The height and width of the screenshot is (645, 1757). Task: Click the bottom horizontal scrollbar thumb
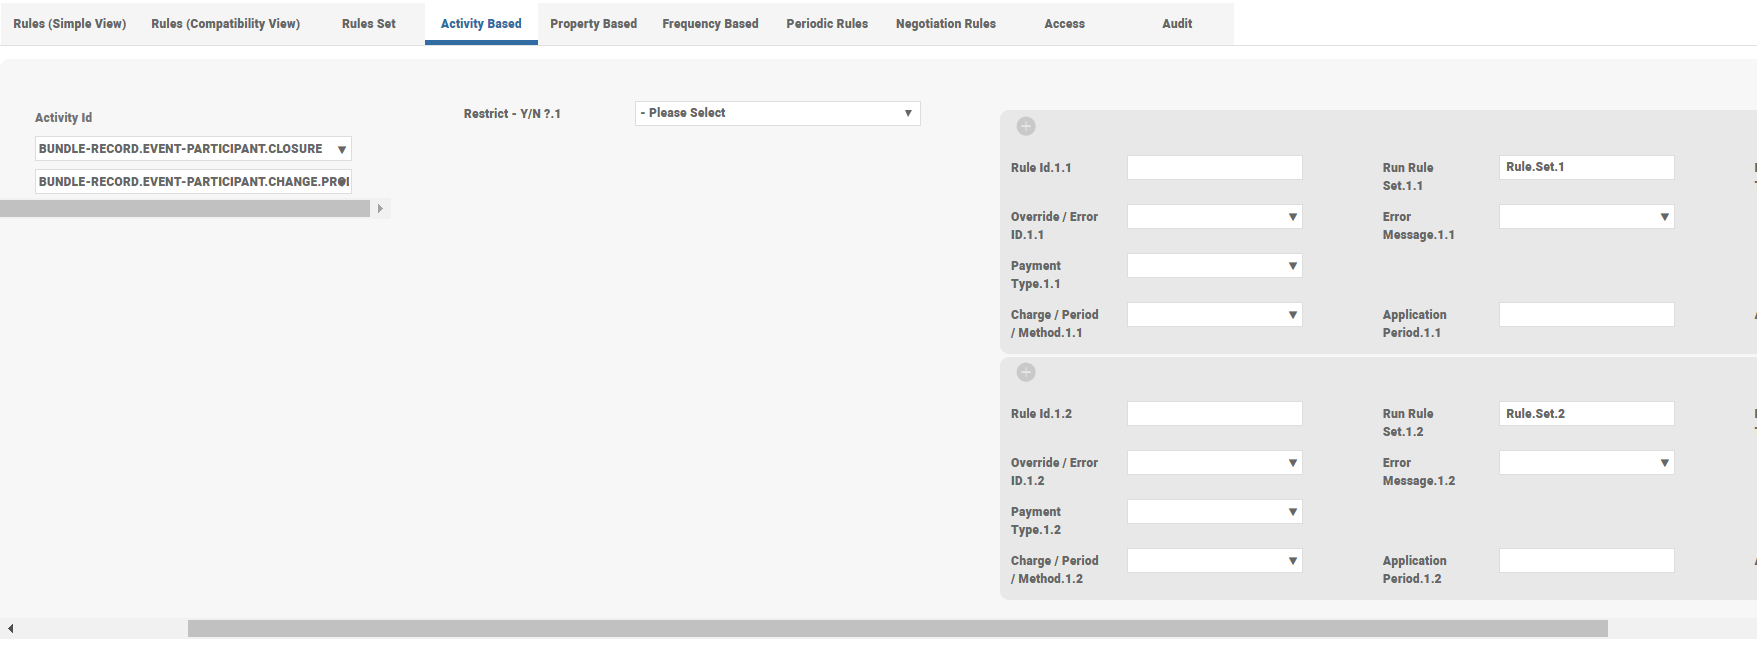(897, 629)
